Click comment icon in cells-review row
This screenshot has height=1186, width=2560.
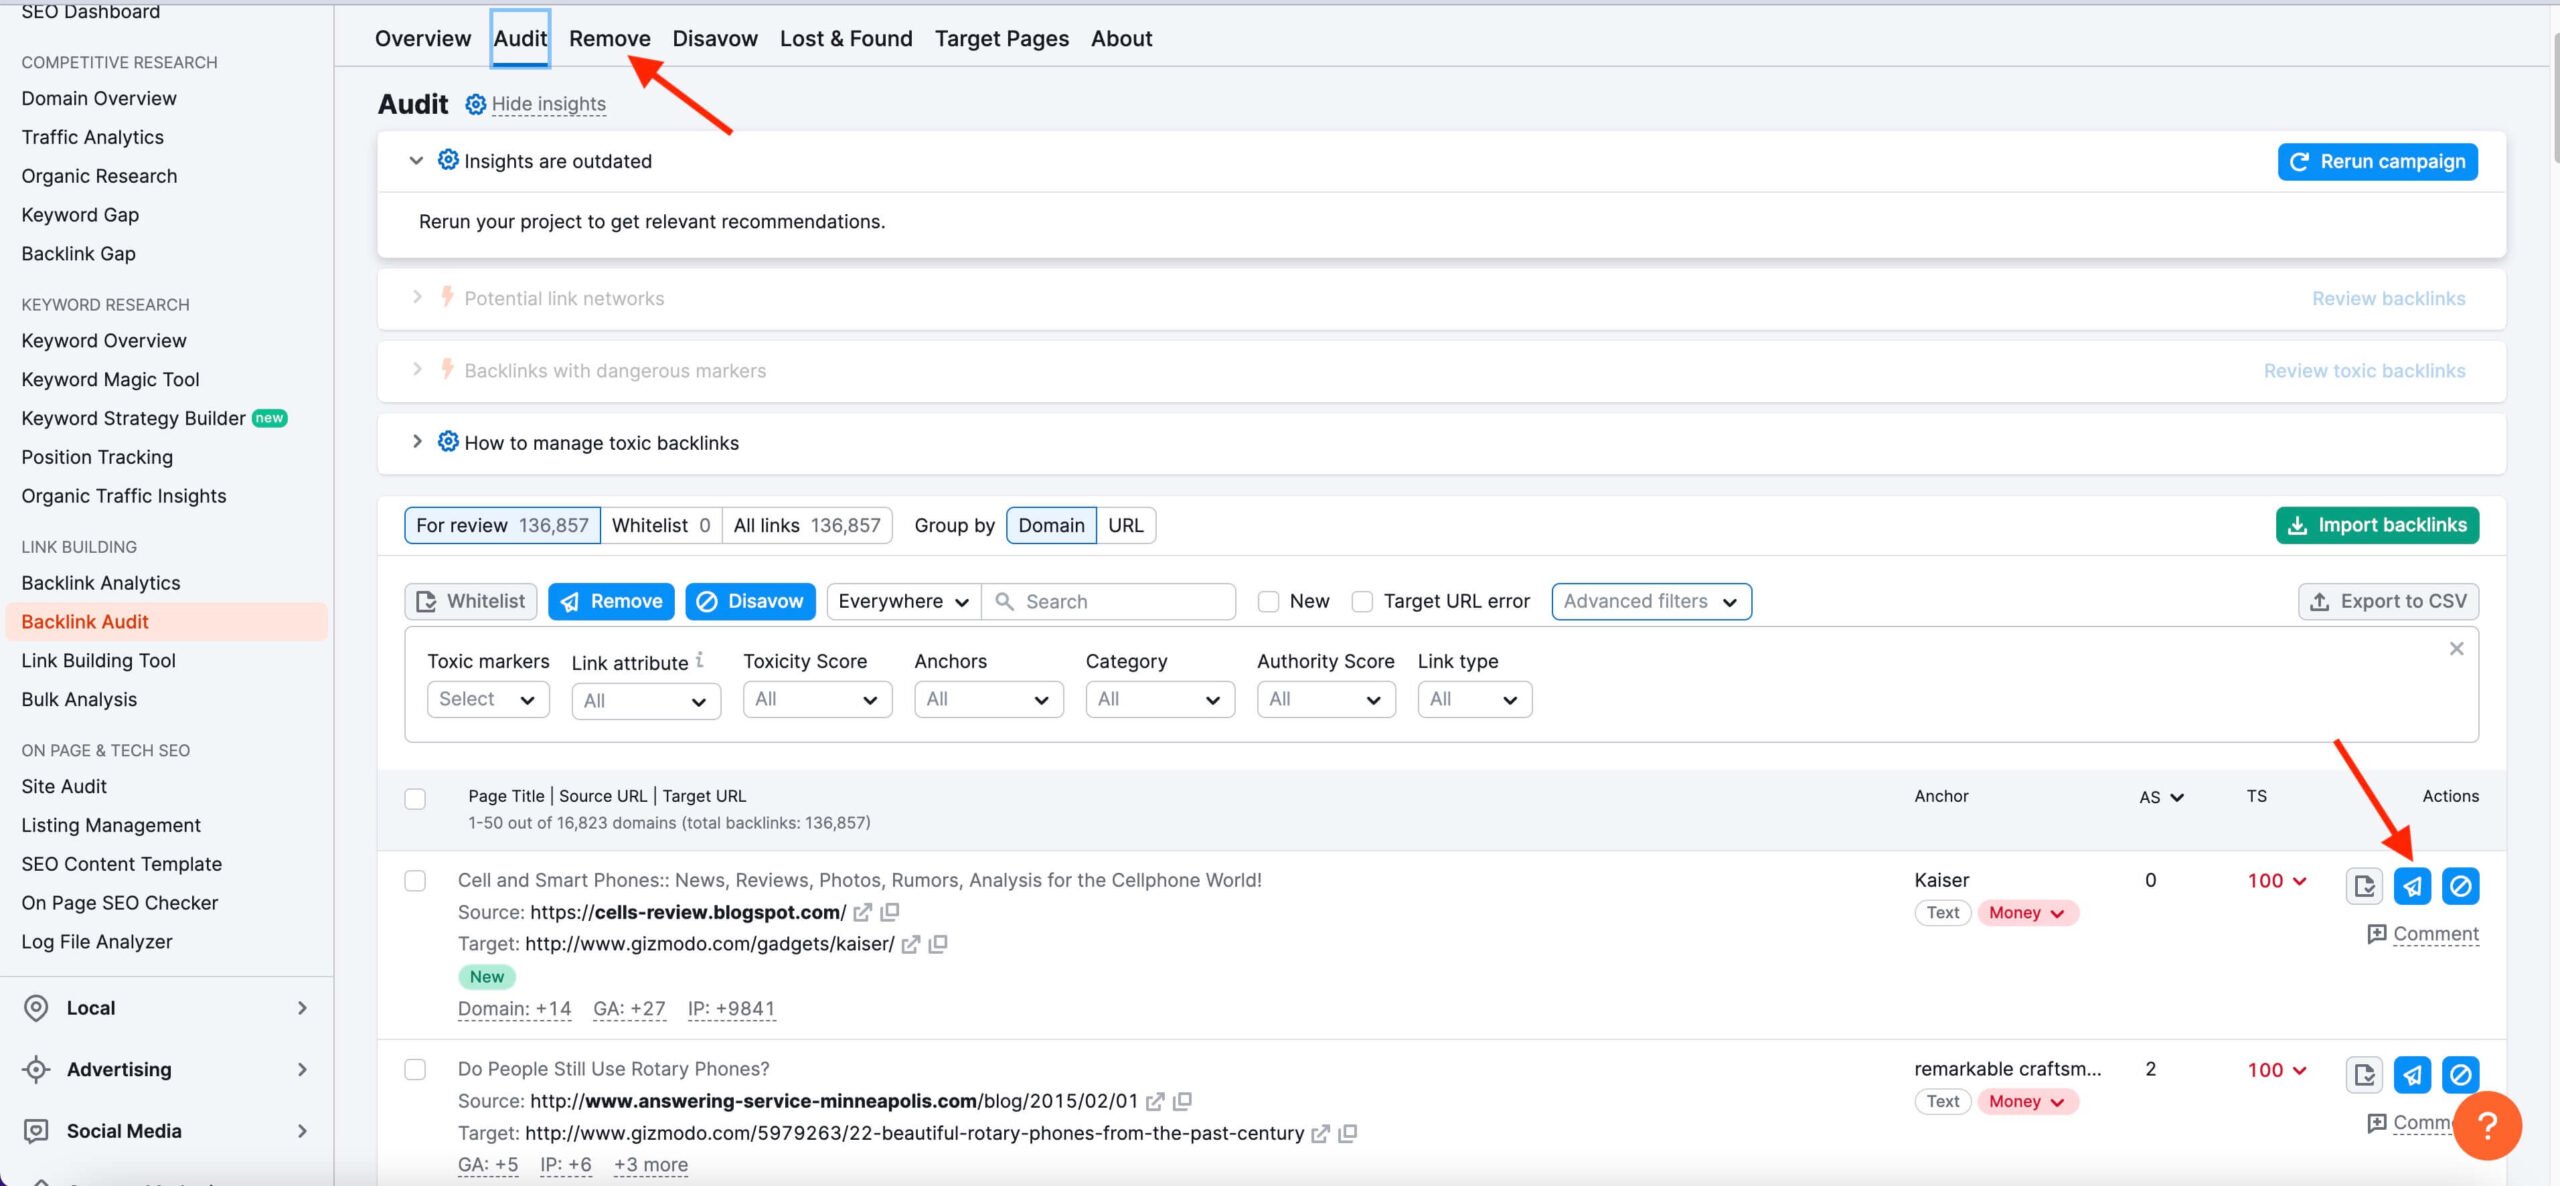pyautogui.click(x=2377, y=934)
